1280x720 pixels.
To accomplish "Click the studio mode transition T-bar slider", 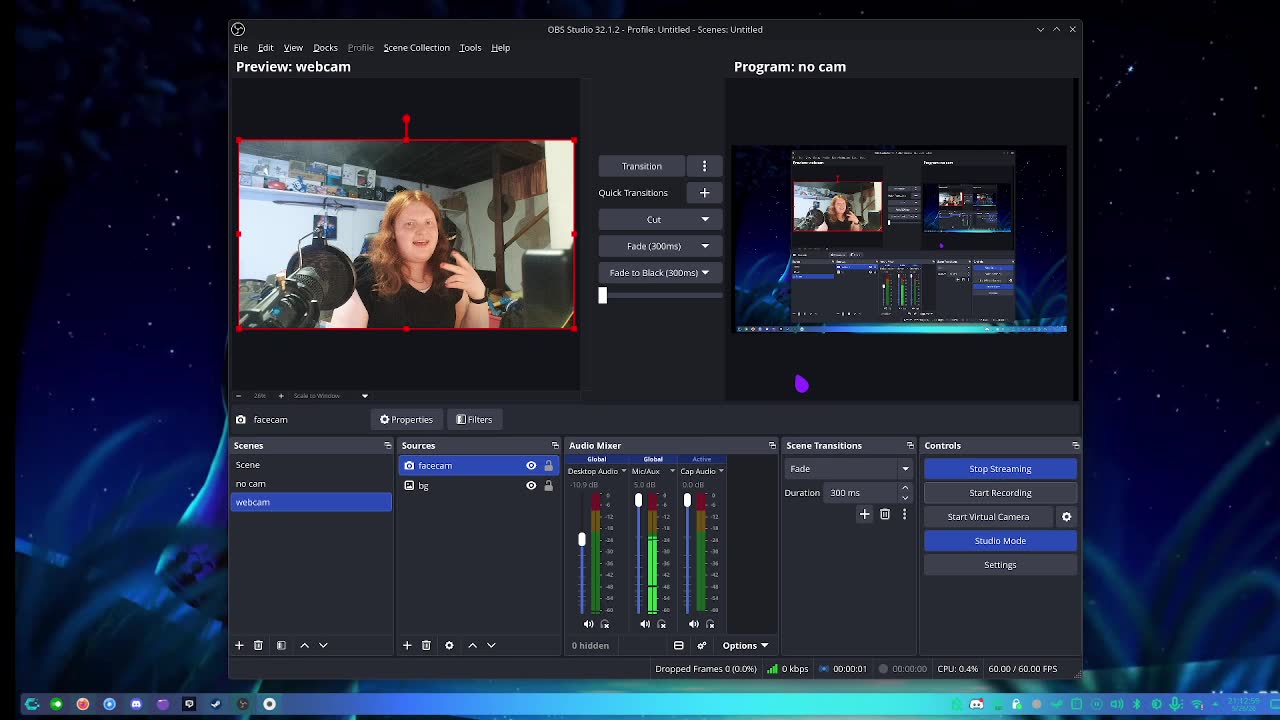I will (603, 295).
